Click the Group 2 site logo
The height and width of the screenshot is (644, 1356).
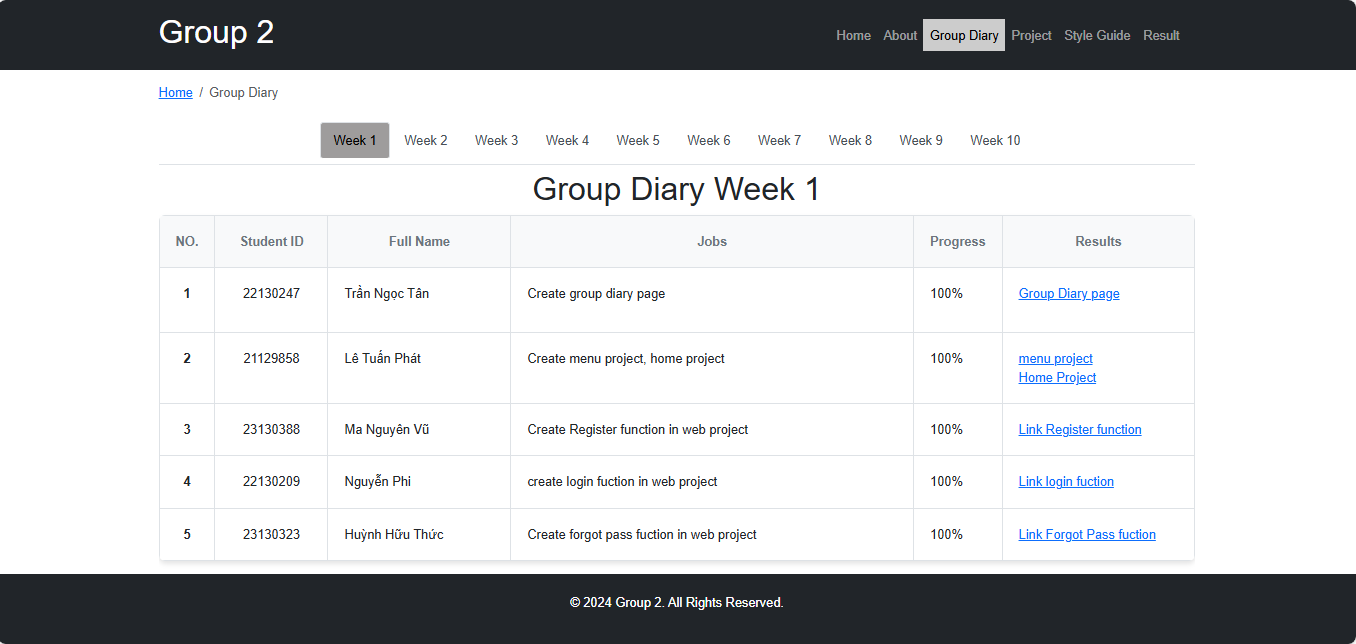pyautogui.click(x=216, y=32)
